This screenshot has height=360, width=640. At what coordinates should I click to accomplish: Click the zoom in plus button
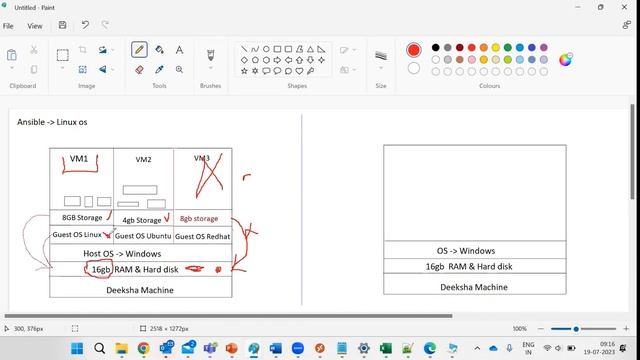627,329
